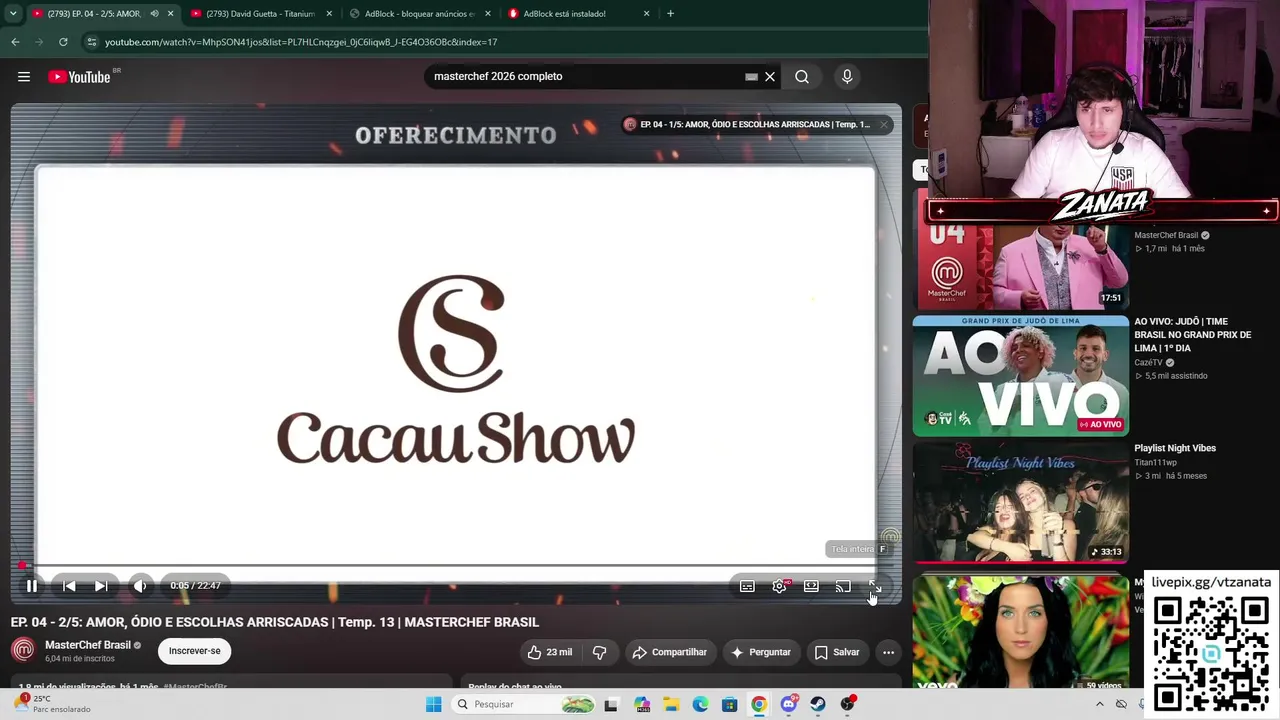
Task: Open Discord from the taskbar
Action: click(788, 704)
